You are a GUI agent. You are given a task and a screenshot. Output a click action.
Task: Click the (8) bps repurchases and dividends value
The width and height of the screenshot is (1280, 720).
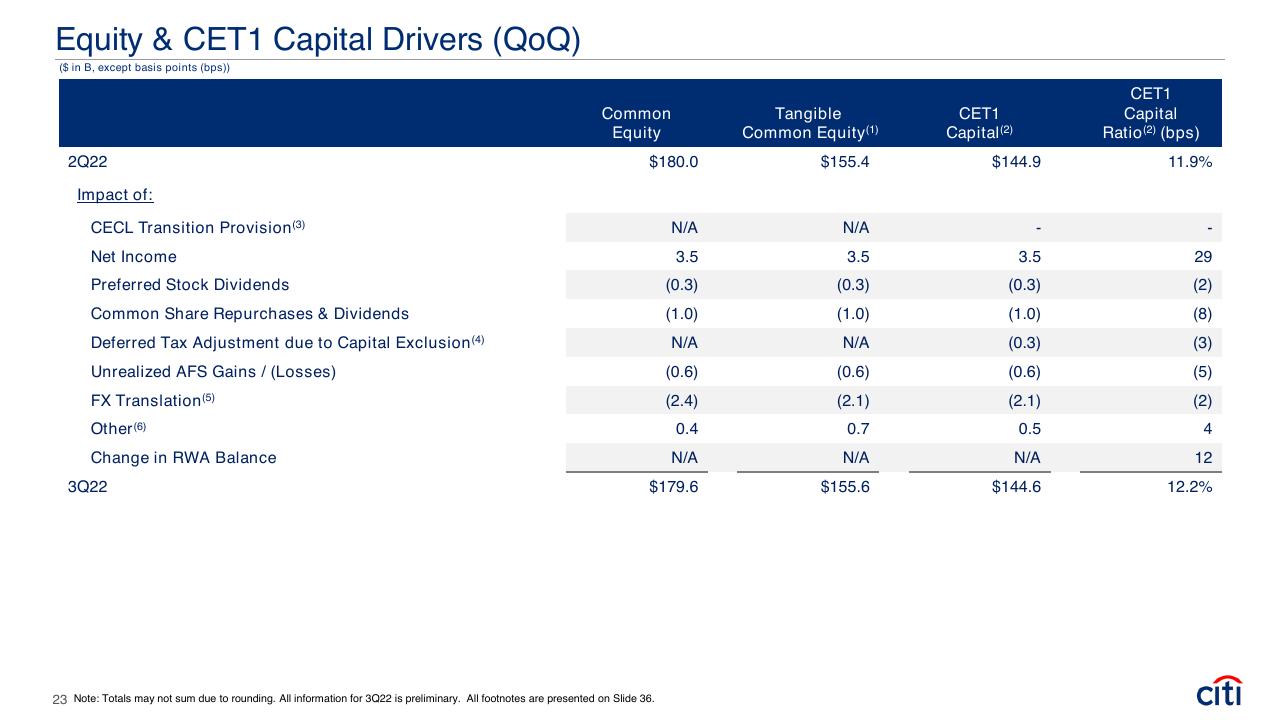click(1201, 314)
